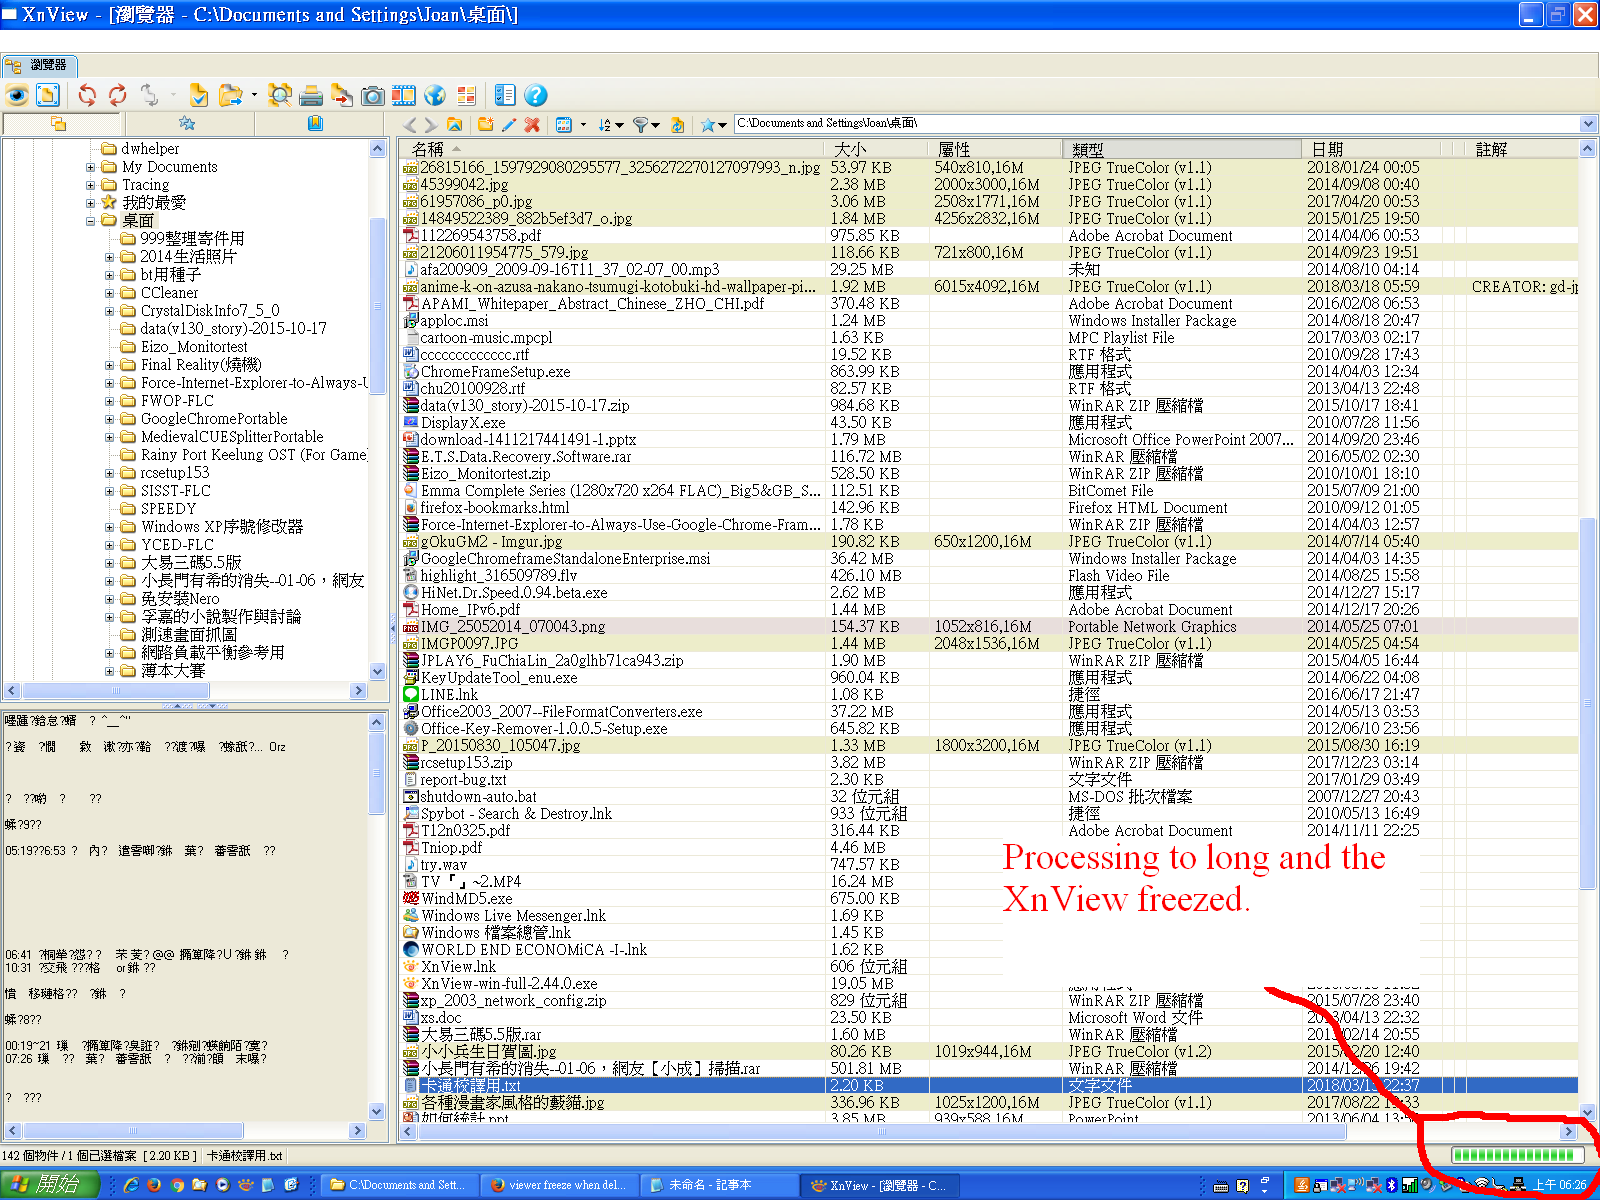
Task: Click the search files magnifier icon
Action: (280, 95)
